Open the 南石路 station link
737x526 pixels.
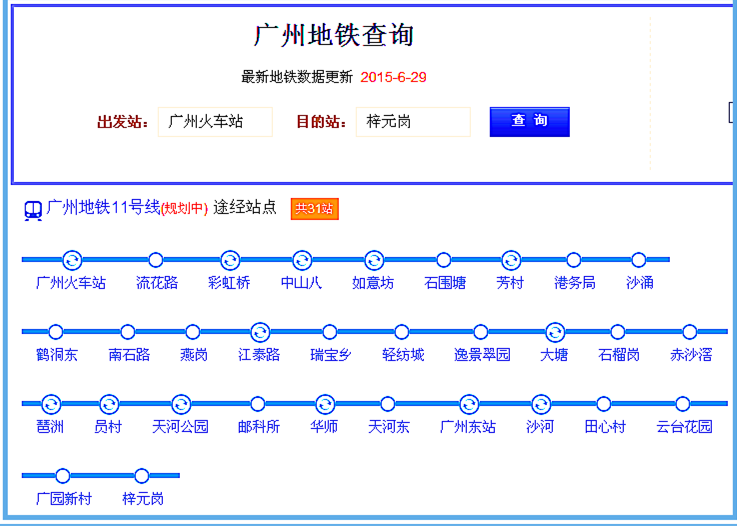point(129,355)
